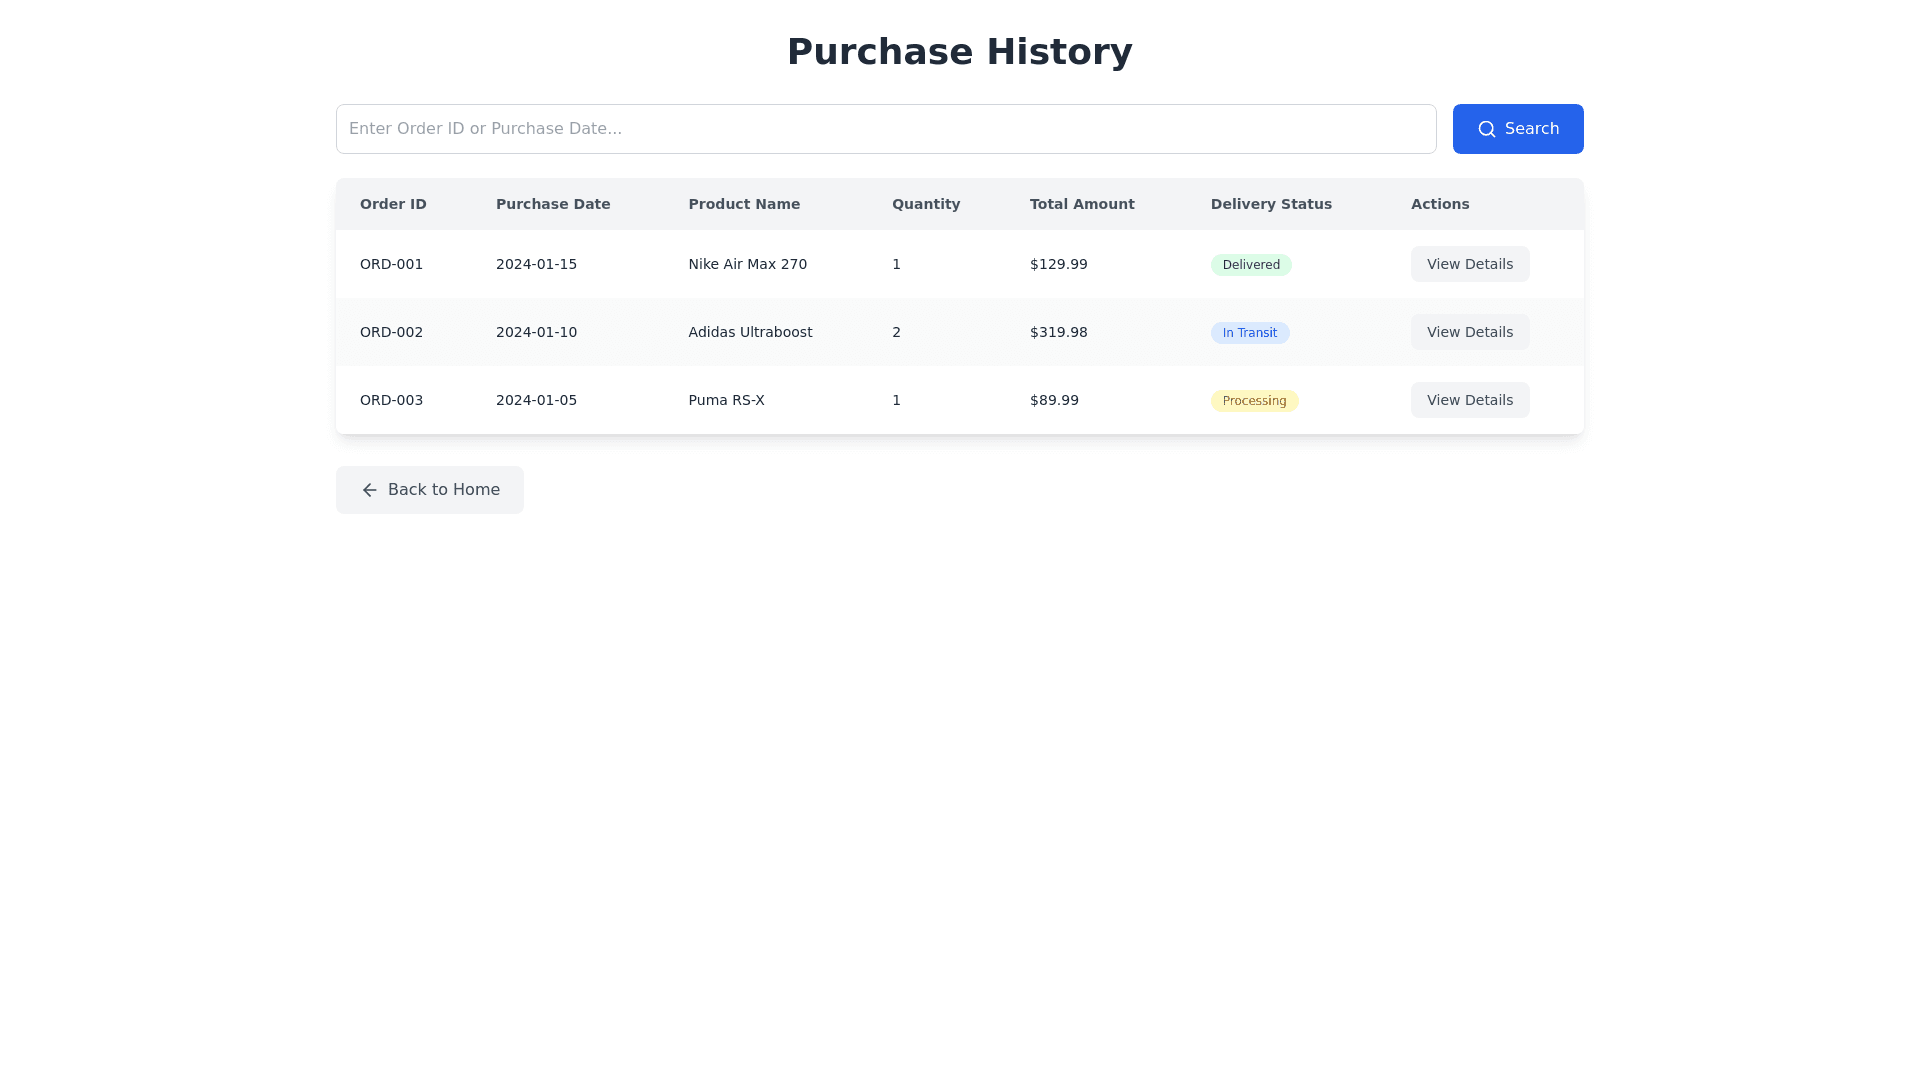The image size is (1920, 1080).
Task: Focus the Order ID search field
Action: (885, 129)
